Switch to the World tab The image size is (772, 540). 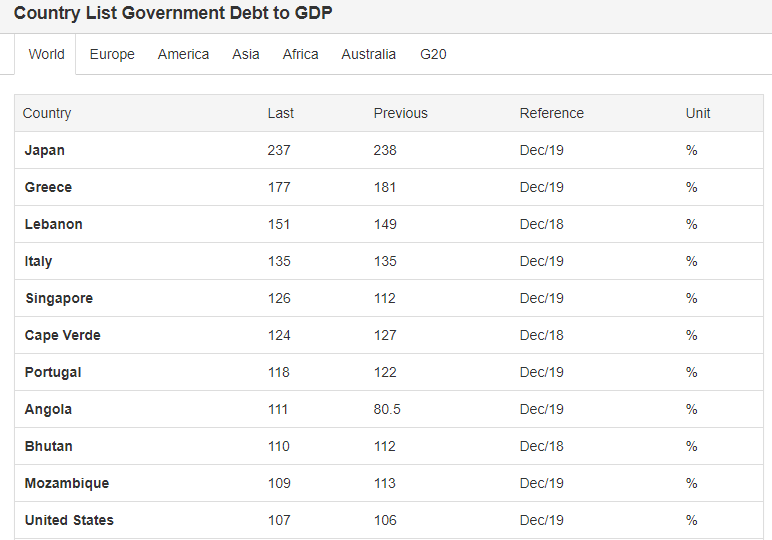coord(46,54)
